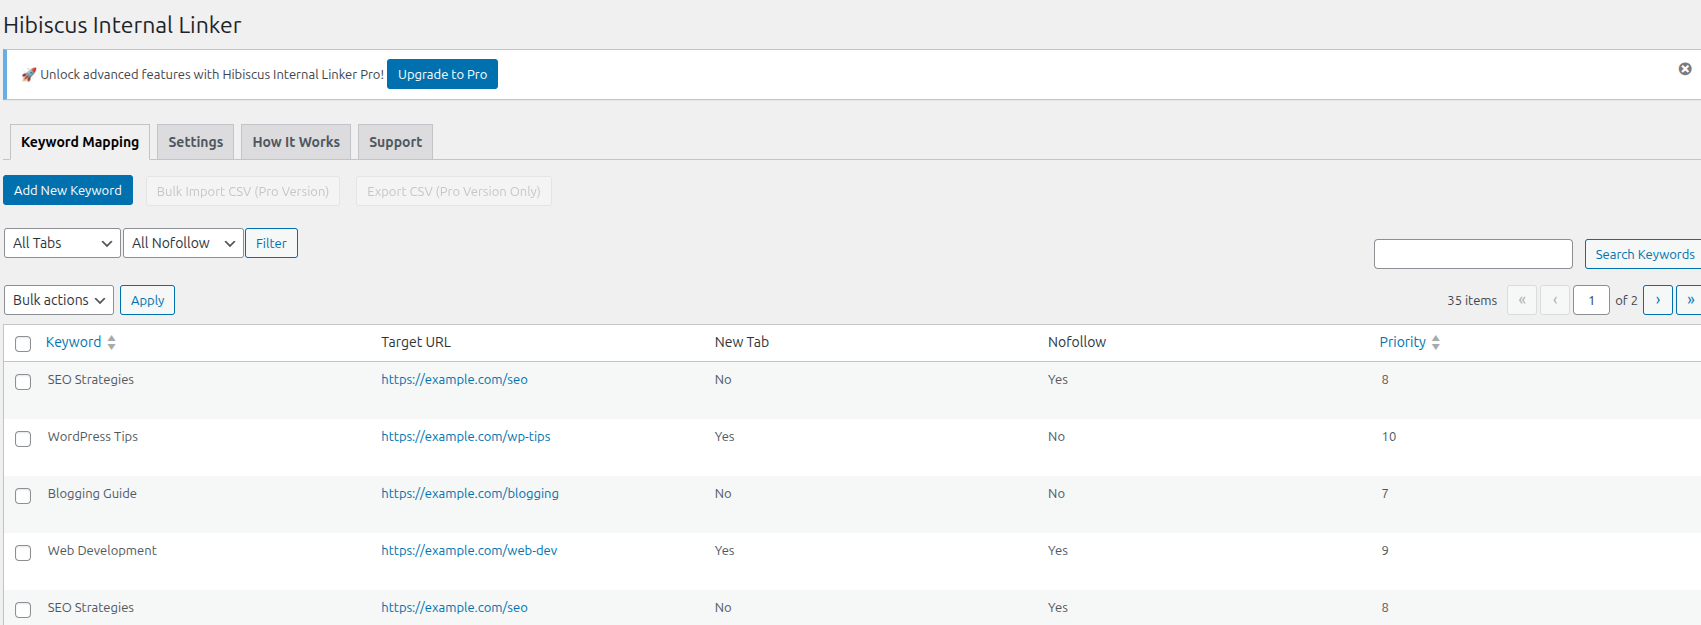Open the Support tab
This screenshot has width=1701, height=625.
tap(395, 142)
